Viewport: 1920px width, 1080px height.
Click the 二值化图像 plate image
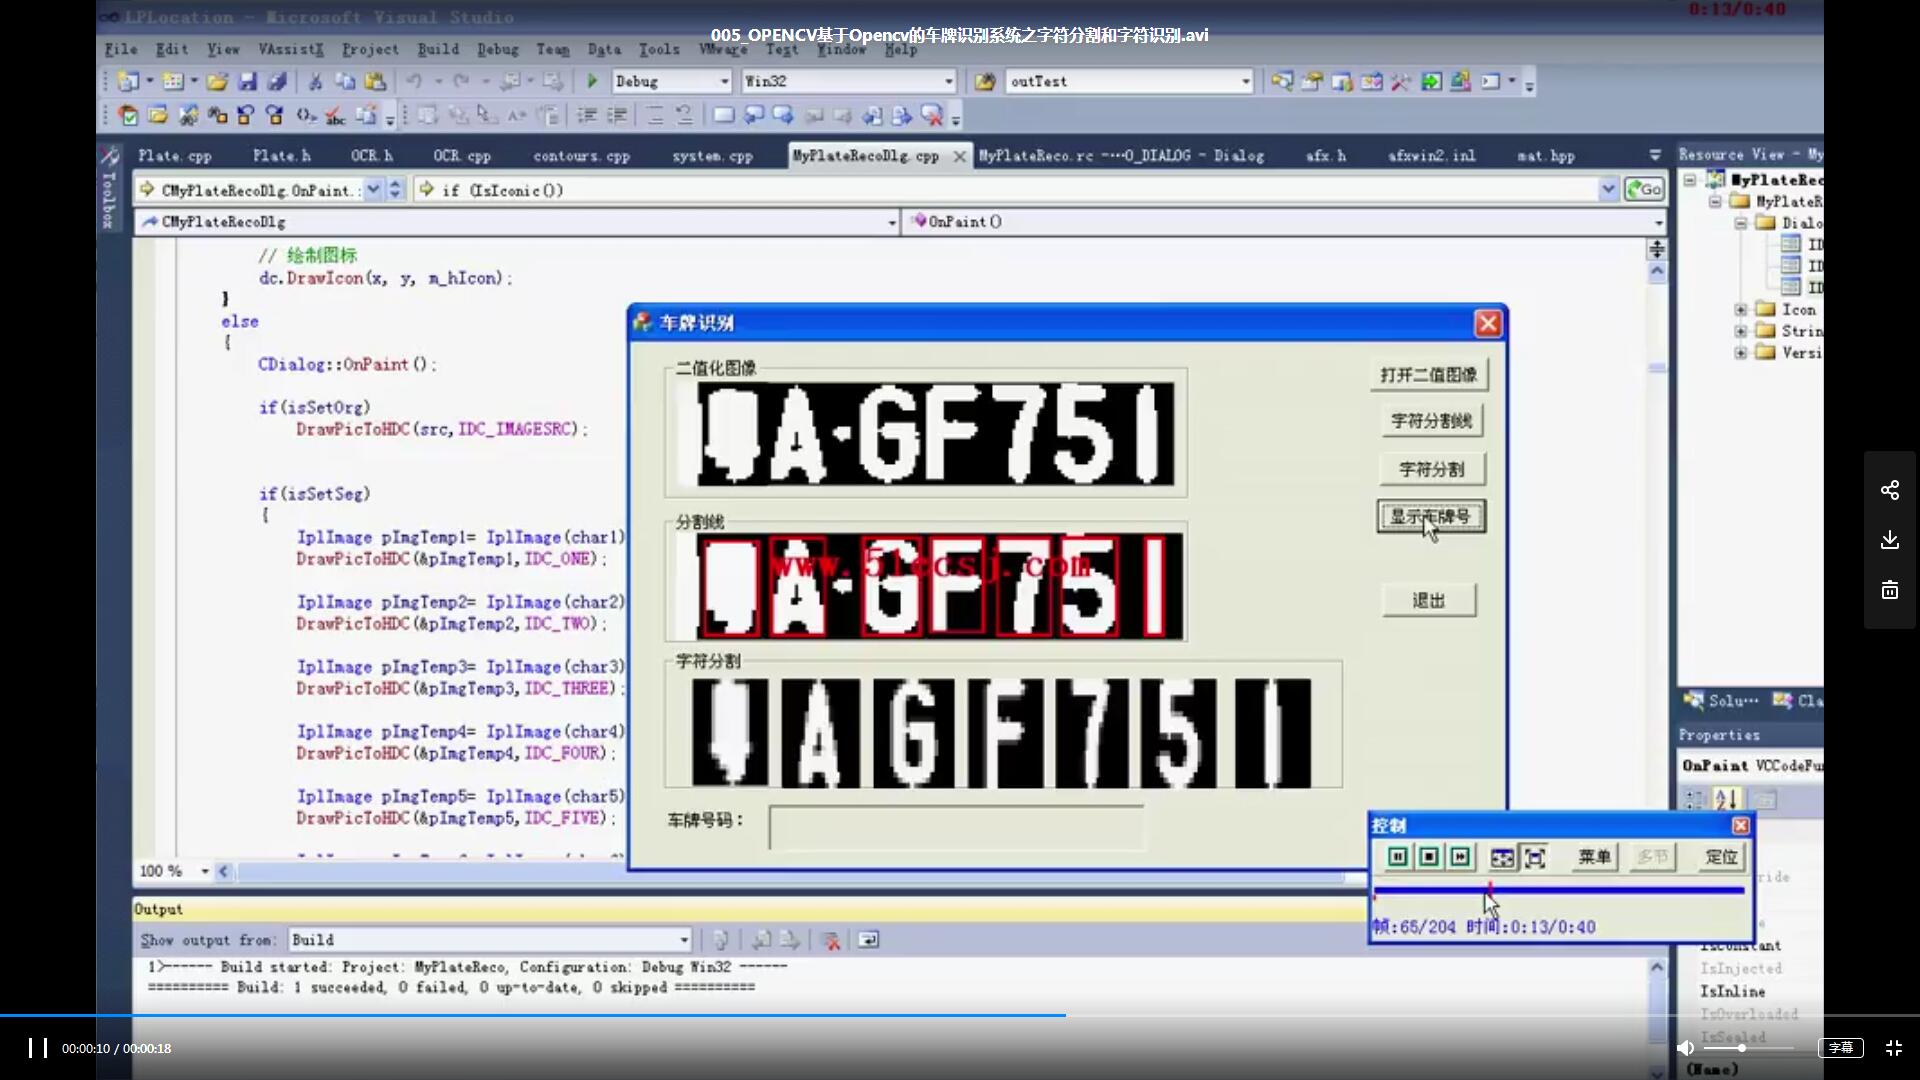[926, 434]
